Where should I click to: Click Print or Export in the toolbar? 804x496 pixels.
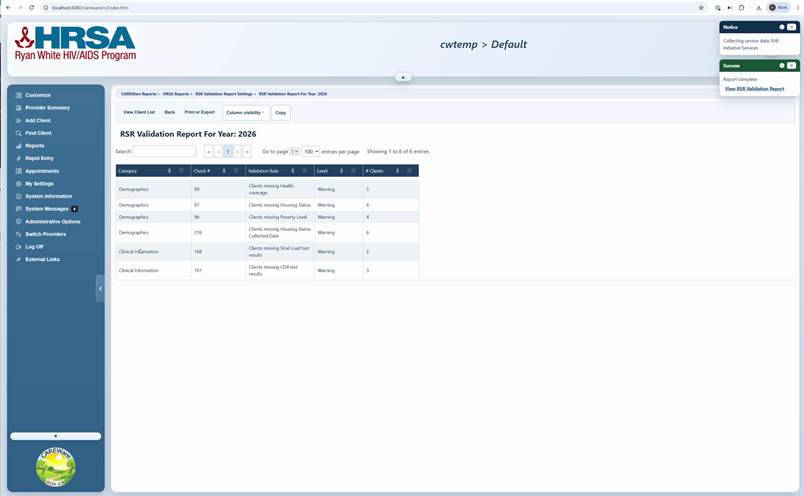click(199, 112)
